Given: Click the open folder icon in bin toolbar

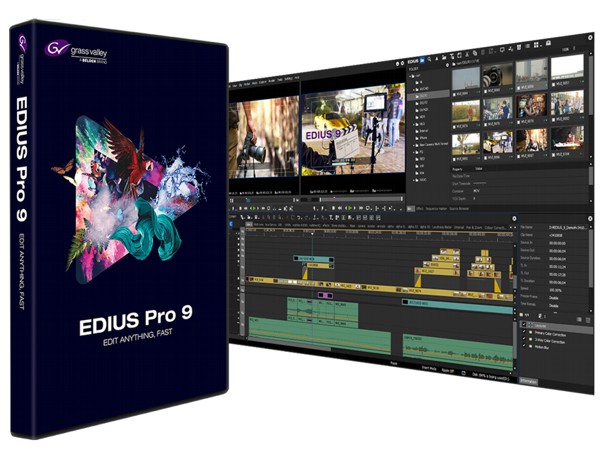Looking at the screenshot, I should 444,57.
